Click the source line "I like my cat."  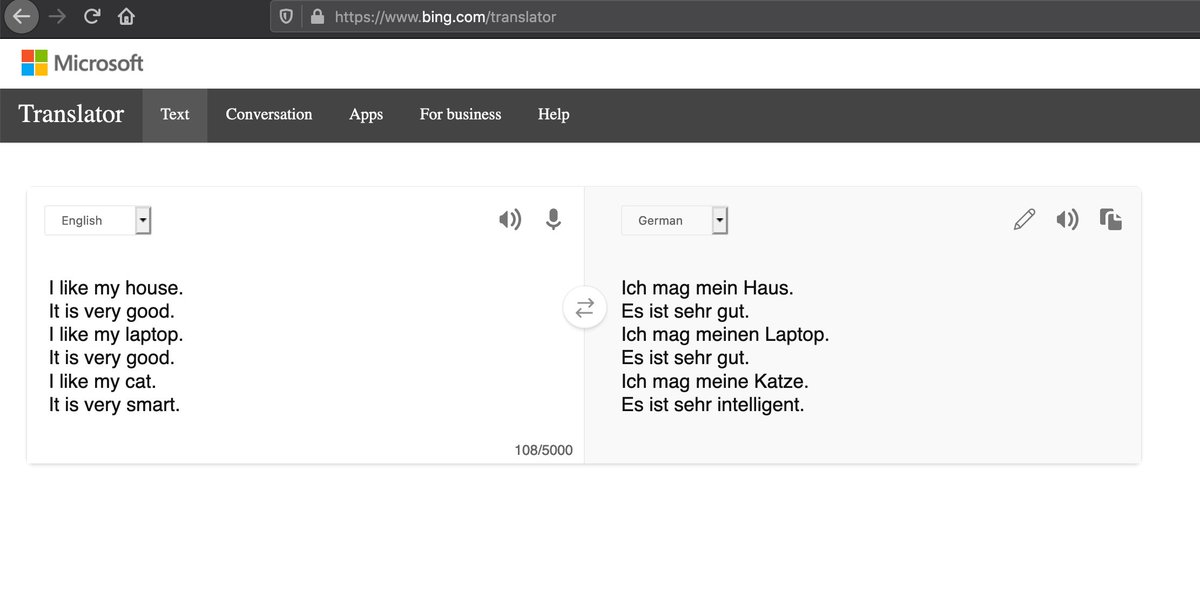[103, 381]
